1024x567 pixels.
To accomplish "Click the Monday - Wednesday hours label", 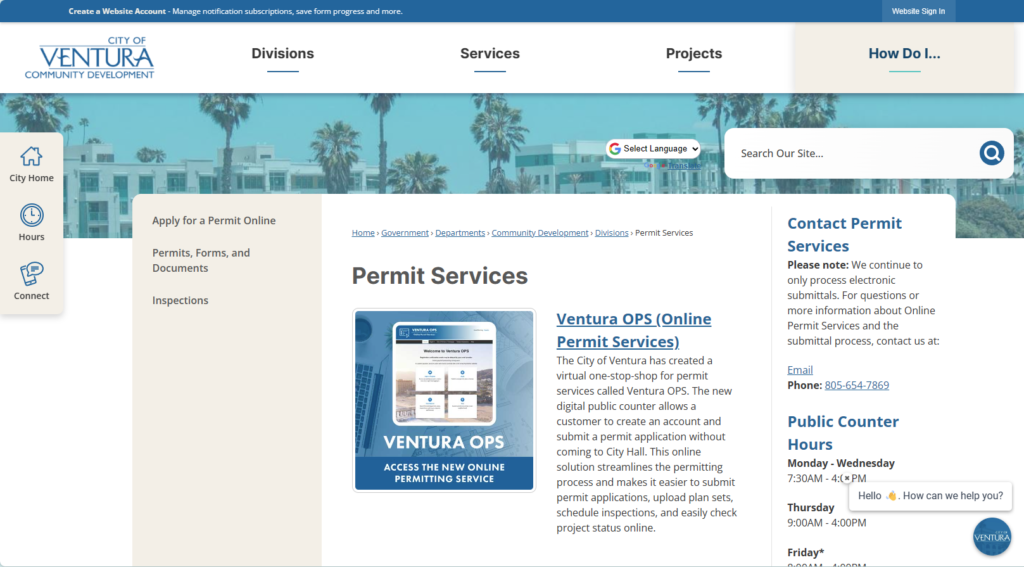I will (x=840, y=463).
